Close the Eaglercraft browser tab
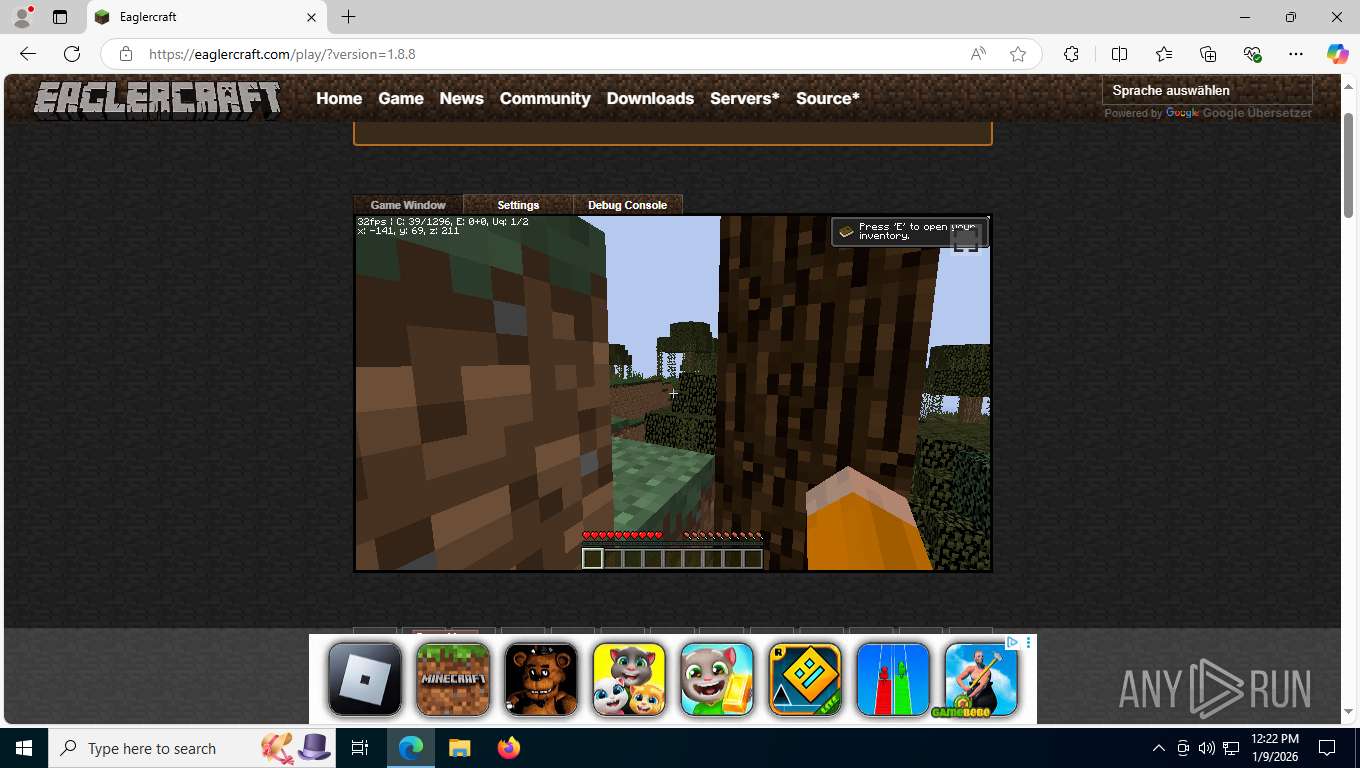This screenshot has height=768, width=1360. click(x=311, y=17)
